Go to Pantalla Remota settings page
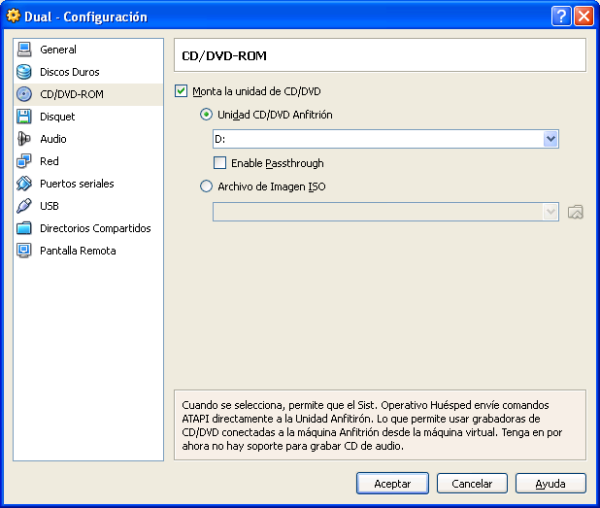The width and height of the screenshot is (600, 508). 77,251
